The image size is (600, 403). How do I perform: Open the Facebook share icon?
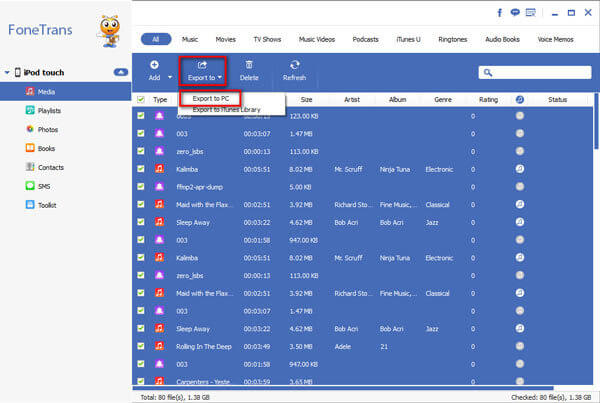pyautogui.click(x=499, y=13)
